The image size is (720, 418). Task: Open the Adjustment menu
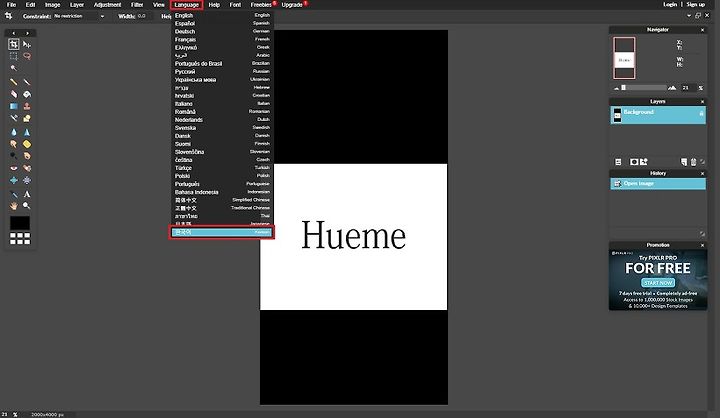(107, 5)
